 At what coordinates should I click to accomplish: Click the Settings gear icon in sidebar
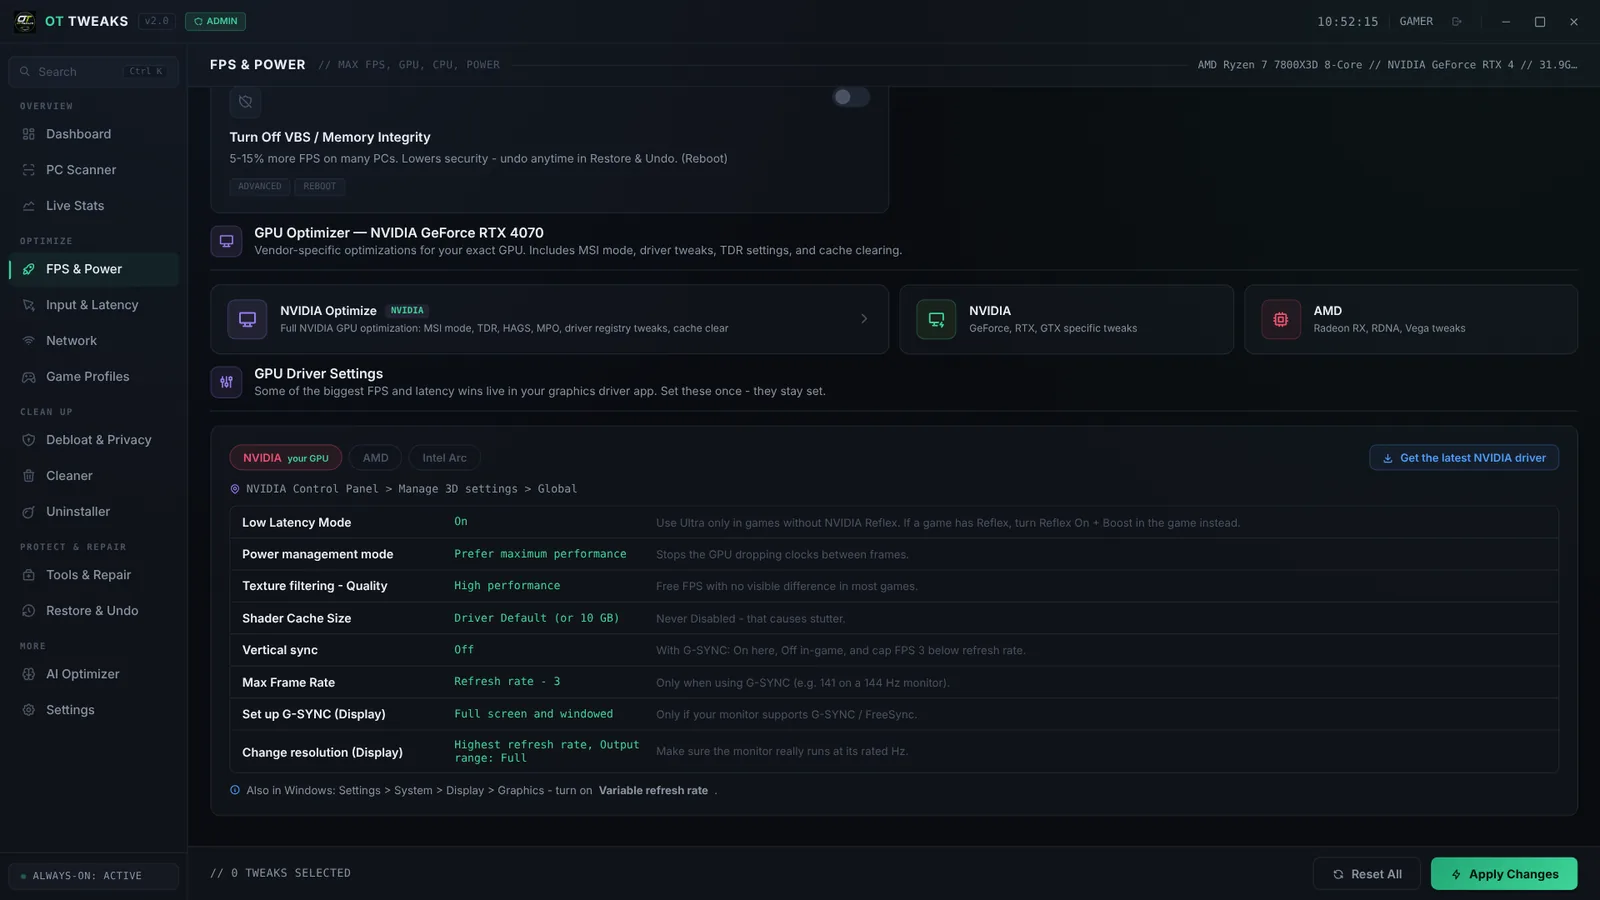click(29, 710)
